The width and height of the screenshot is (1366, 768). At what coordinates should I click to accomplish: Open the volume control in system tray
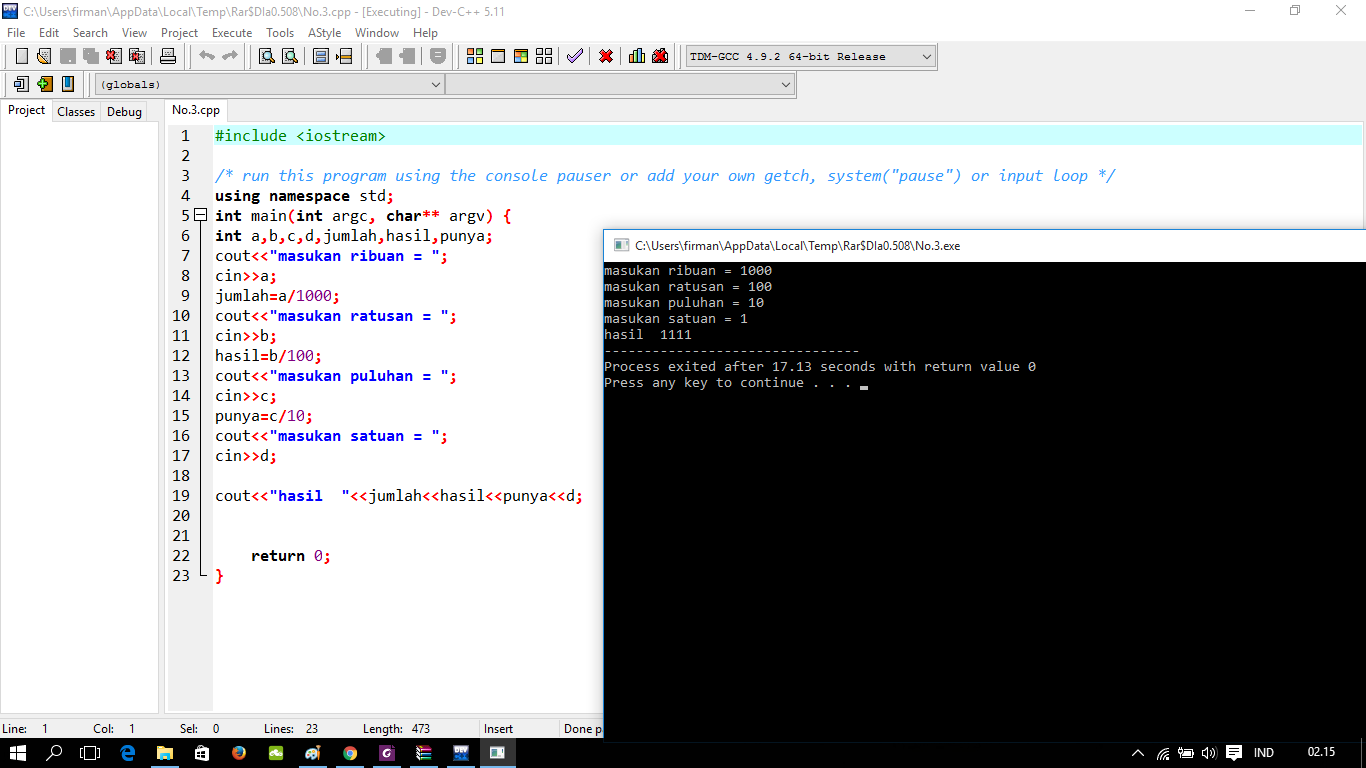pyautogui.click(x=1209, y=753)
